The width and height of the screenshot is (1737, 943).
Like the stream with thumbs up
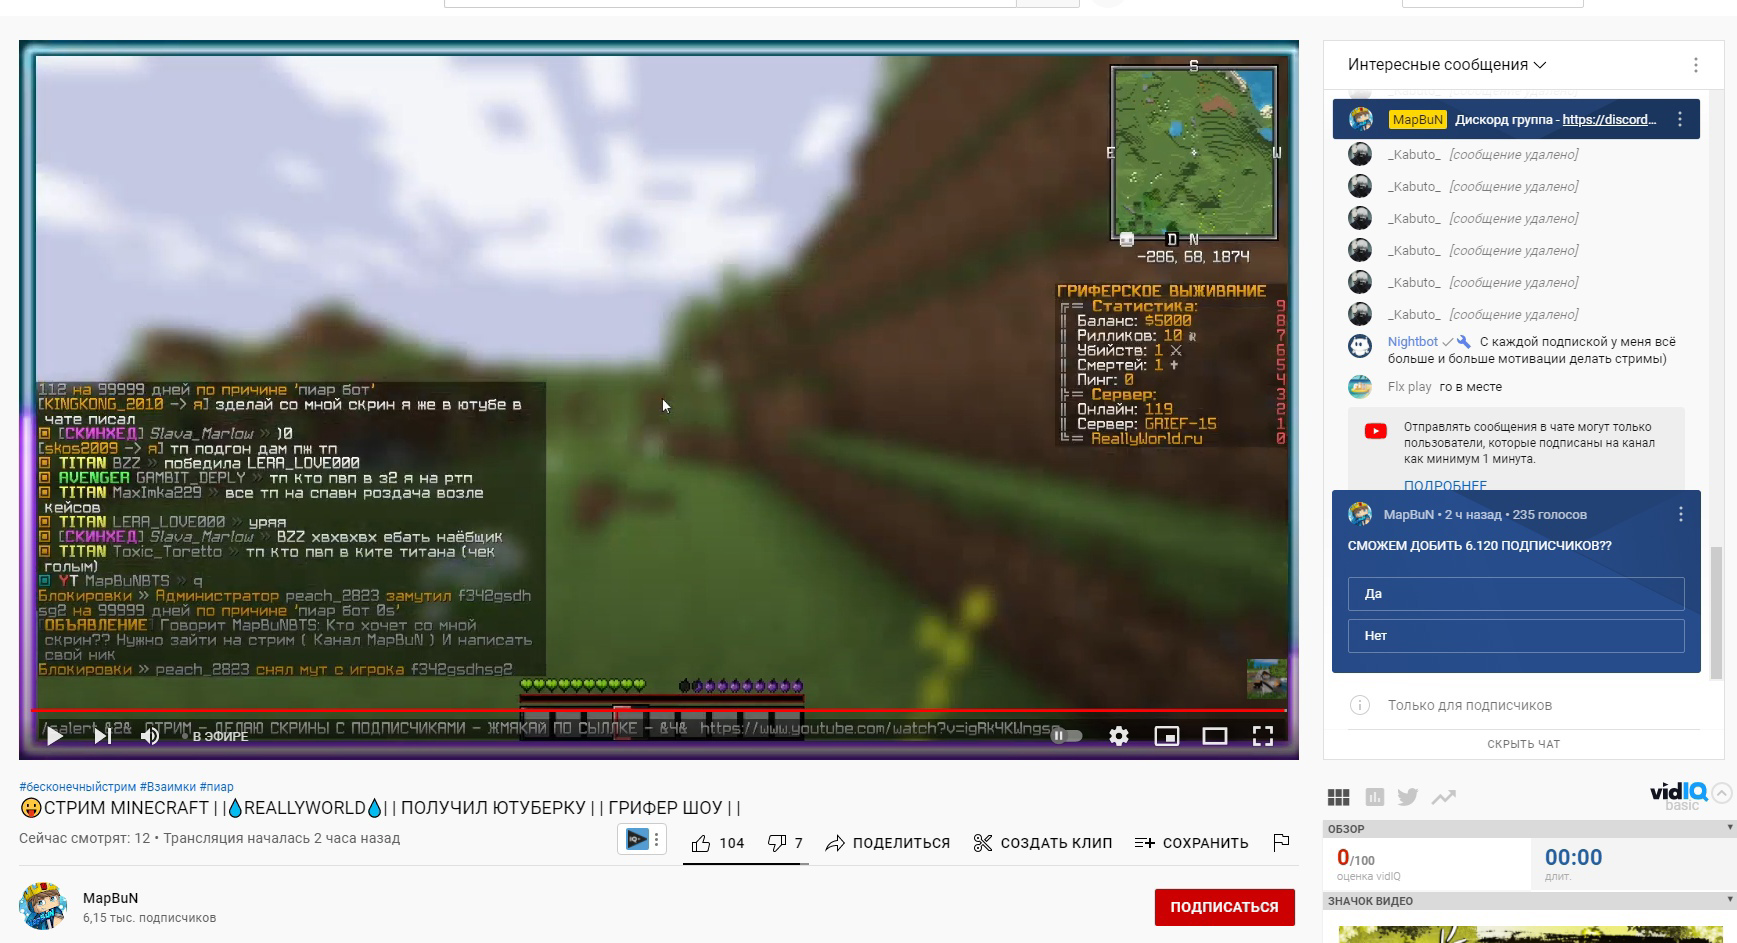[717, 843]
